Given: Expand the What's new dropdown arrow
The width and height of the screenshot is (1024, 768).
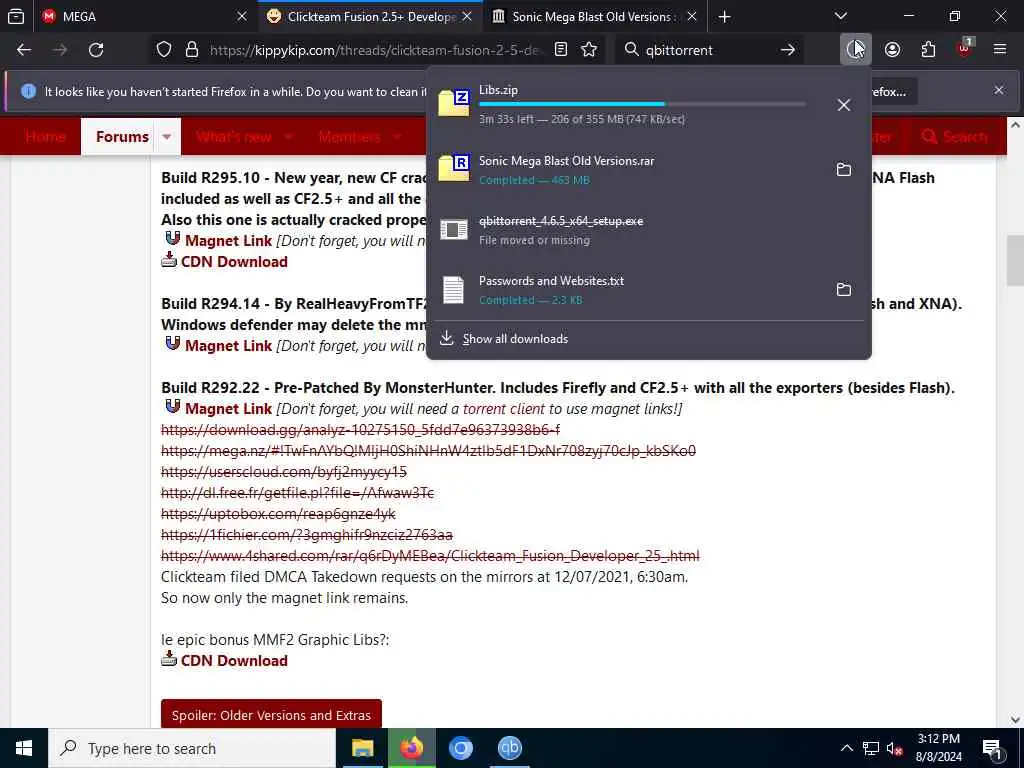Looking at the screenshot, I should [288, 136].
